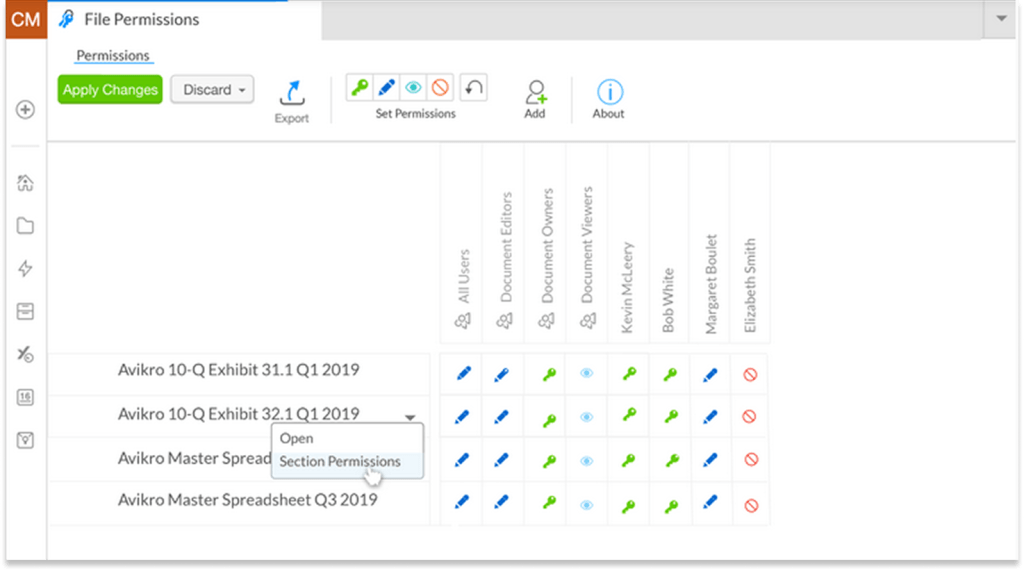Click the green key Owner permission icon
Image resolution: width=1024 pixels, height=571 pixels.
tap(360, 89)
